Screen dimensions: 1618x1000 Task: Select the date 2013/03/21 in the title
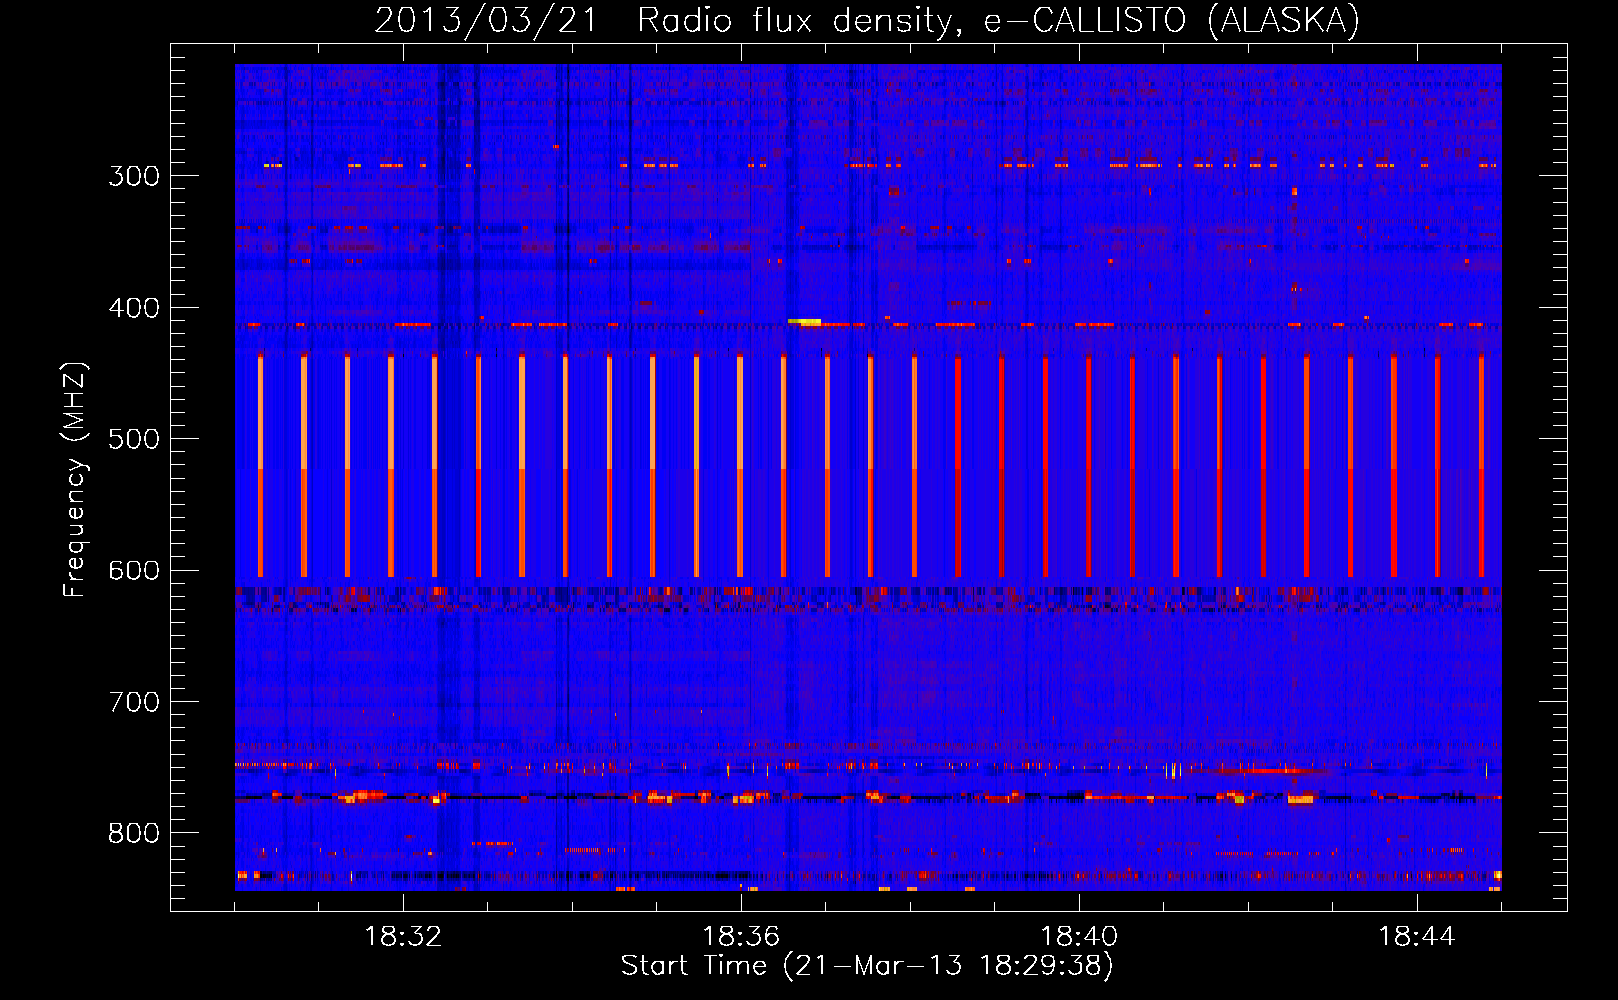(x=484, y=20)
